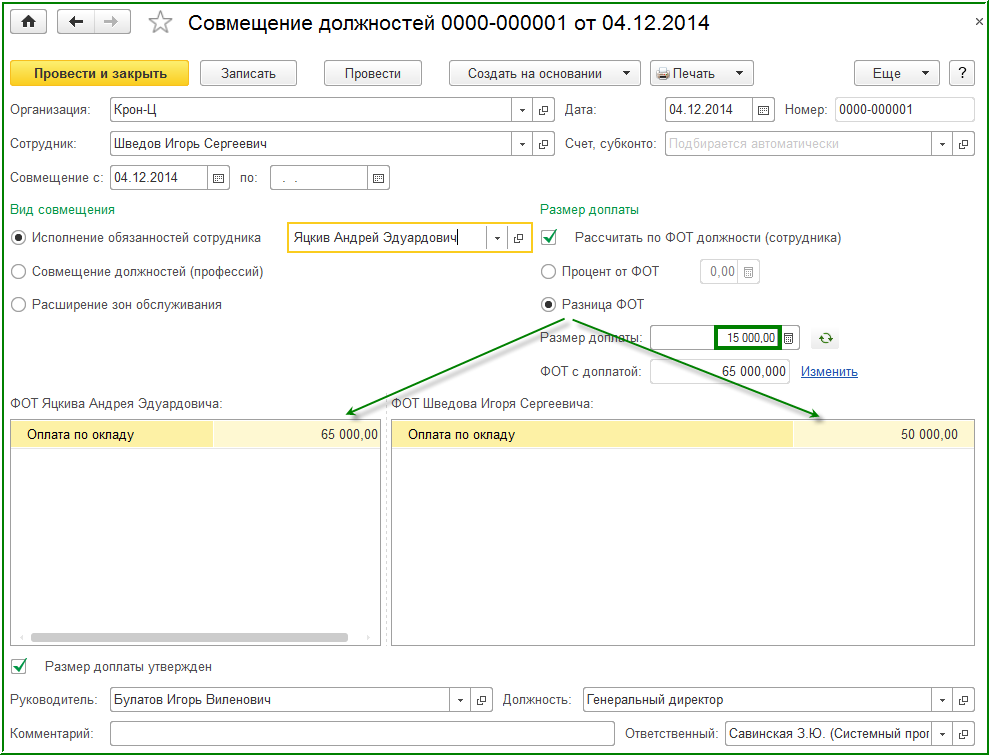Click 'Провести и закрыть' button
This screenshot has height=755, width=989.
coord(99,73)
